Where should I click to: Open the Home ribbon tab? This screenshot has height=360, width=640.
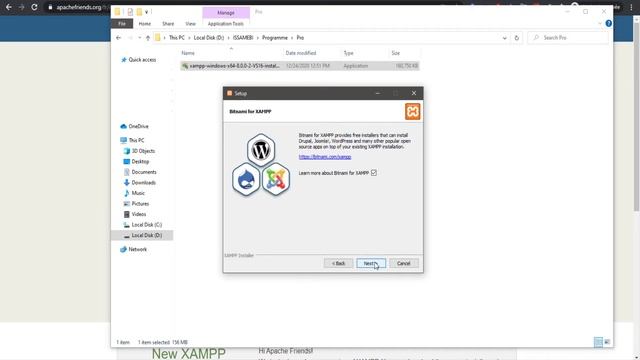tap(144, 24)
